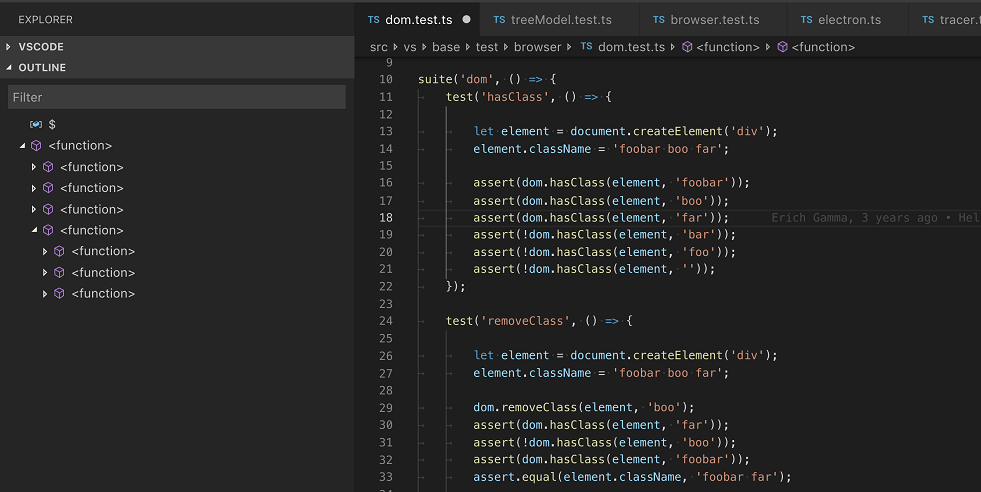Switch to the tracer.ts tab
This screenshot has height=492, width=981.
pos(949,20)
